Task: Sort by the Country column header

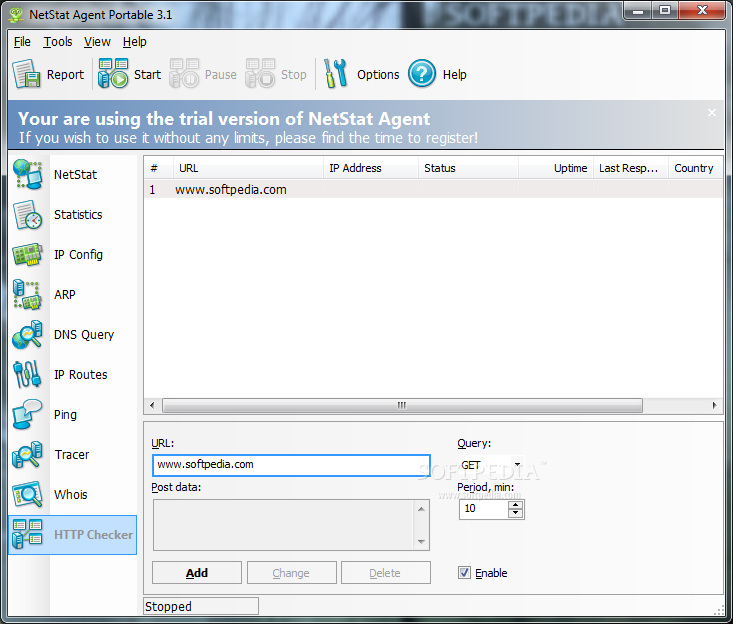Action: 696,168
